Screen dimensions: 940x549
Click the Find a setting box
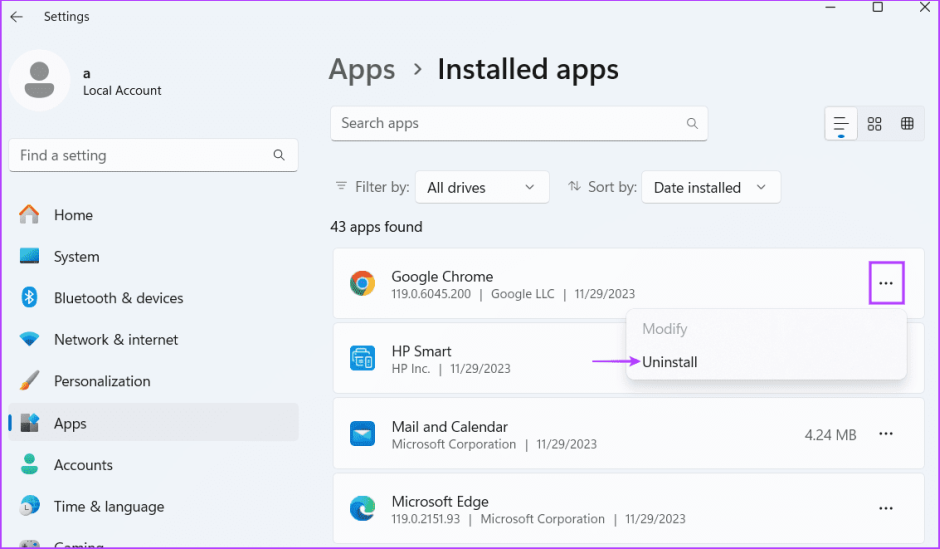pyautogui.click(x=145, y=156)
